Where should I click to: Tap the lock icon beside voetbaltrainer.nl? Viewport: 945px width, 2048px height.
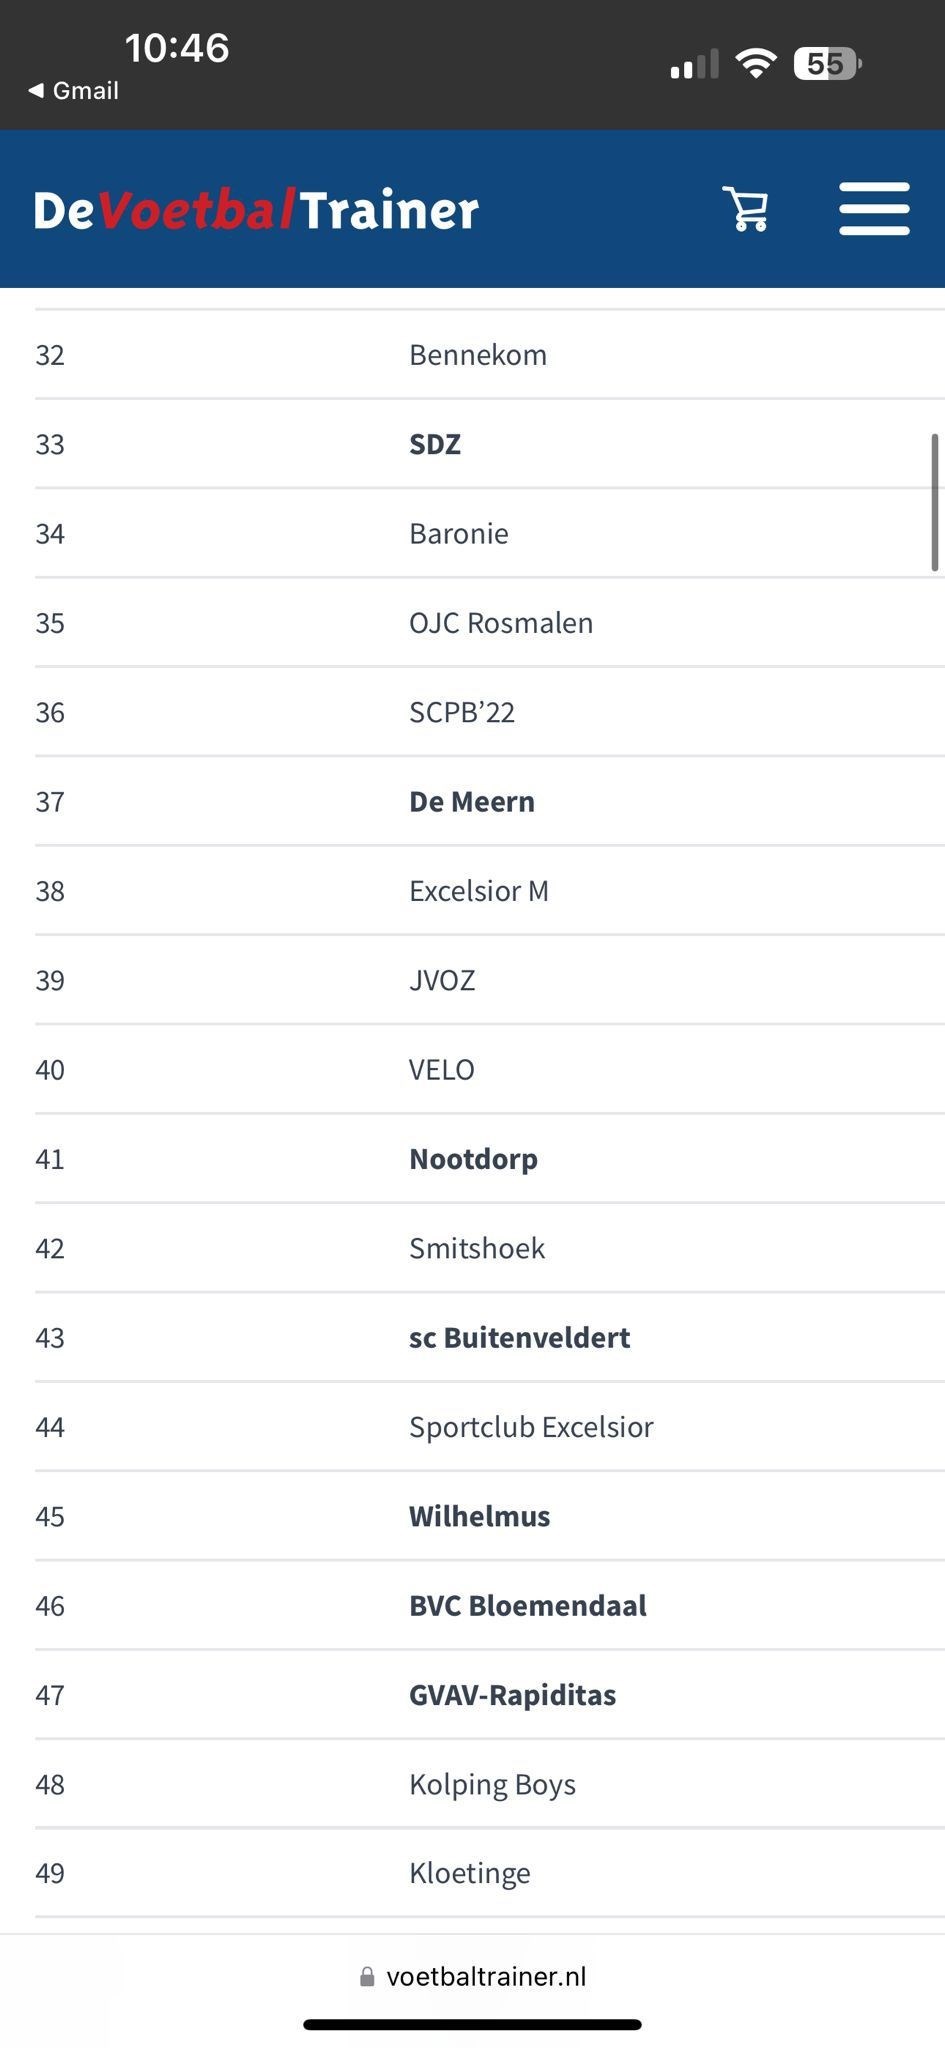[x=367, y=1977]
